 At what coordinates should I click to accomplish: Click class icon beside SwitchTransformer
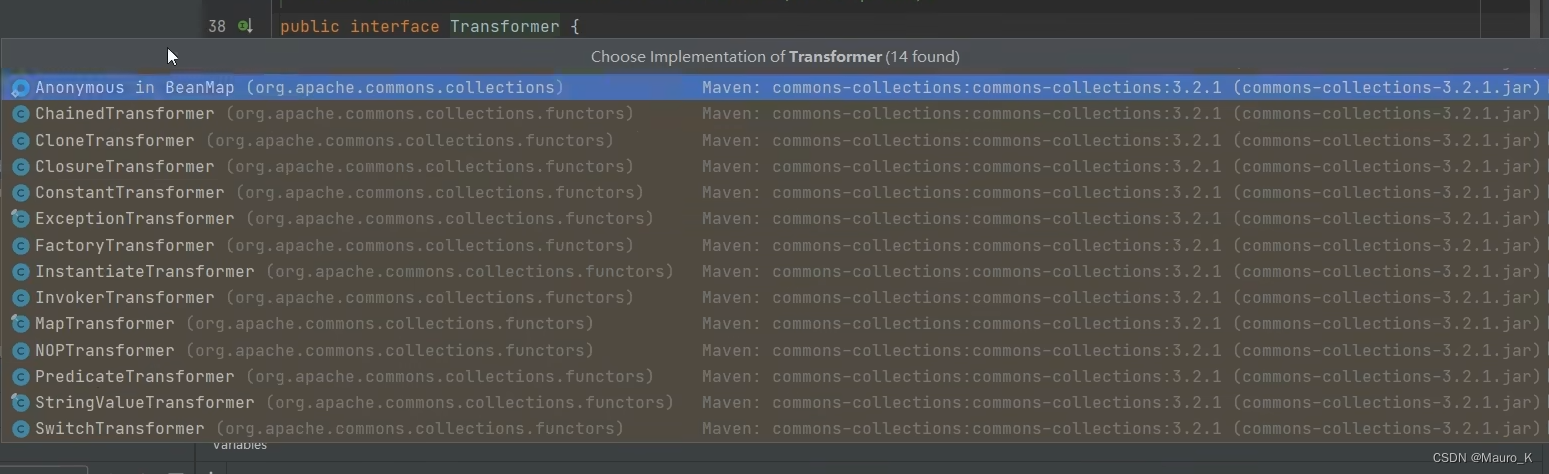pyautogui.click(x=20, y=429)
